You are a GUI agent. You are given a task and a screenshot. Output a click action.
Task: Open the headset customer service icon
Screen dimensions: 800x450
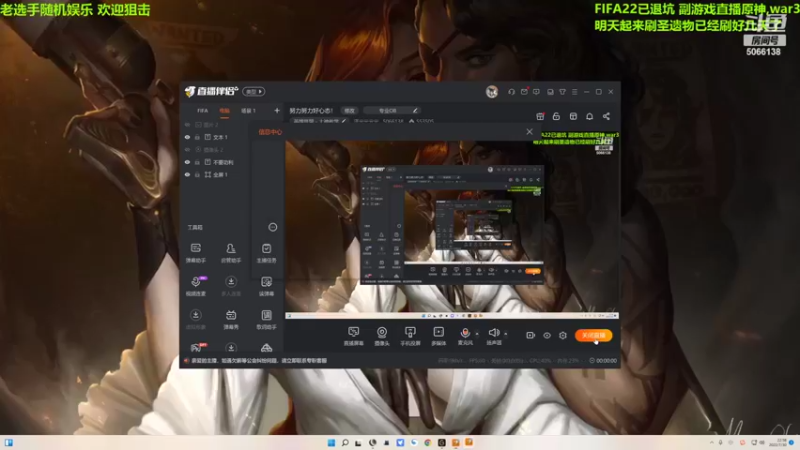pos(511,92)
